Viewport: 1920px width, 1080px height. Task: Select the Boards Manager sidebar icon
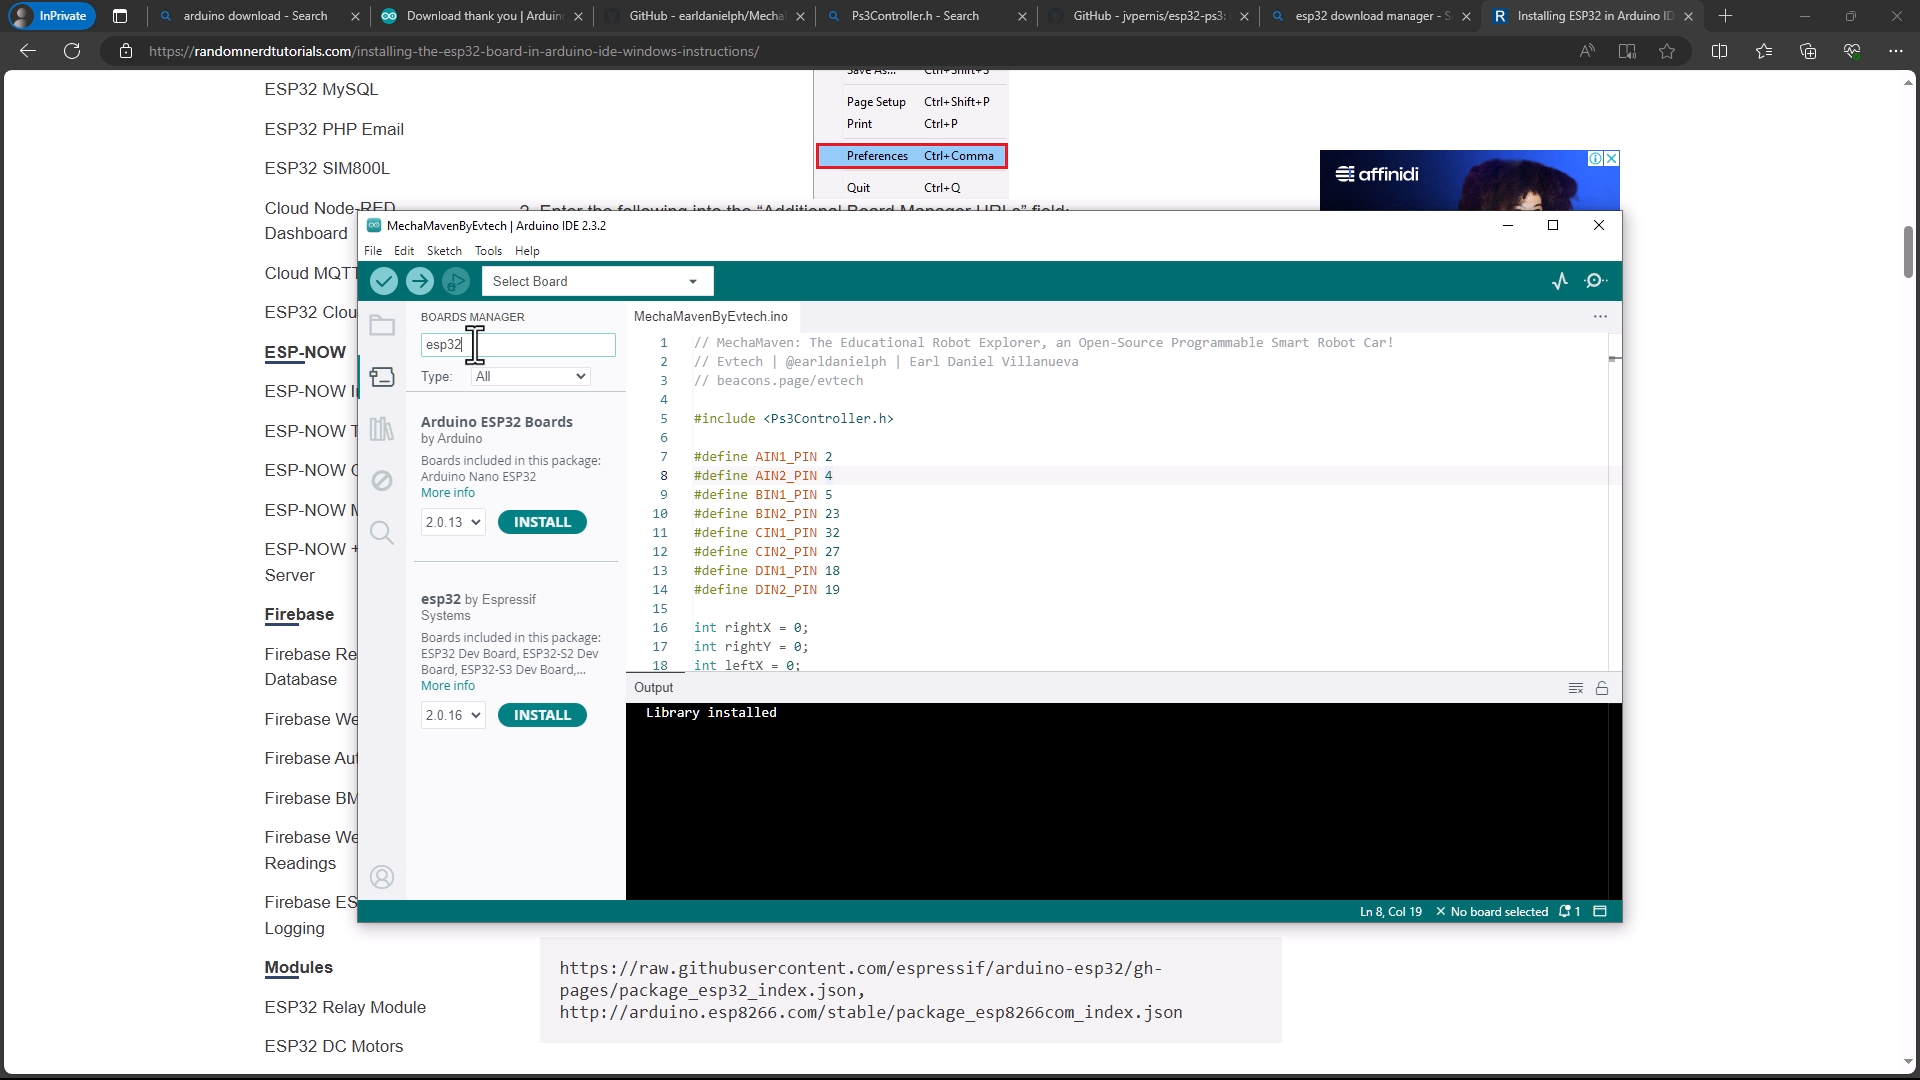382,377
